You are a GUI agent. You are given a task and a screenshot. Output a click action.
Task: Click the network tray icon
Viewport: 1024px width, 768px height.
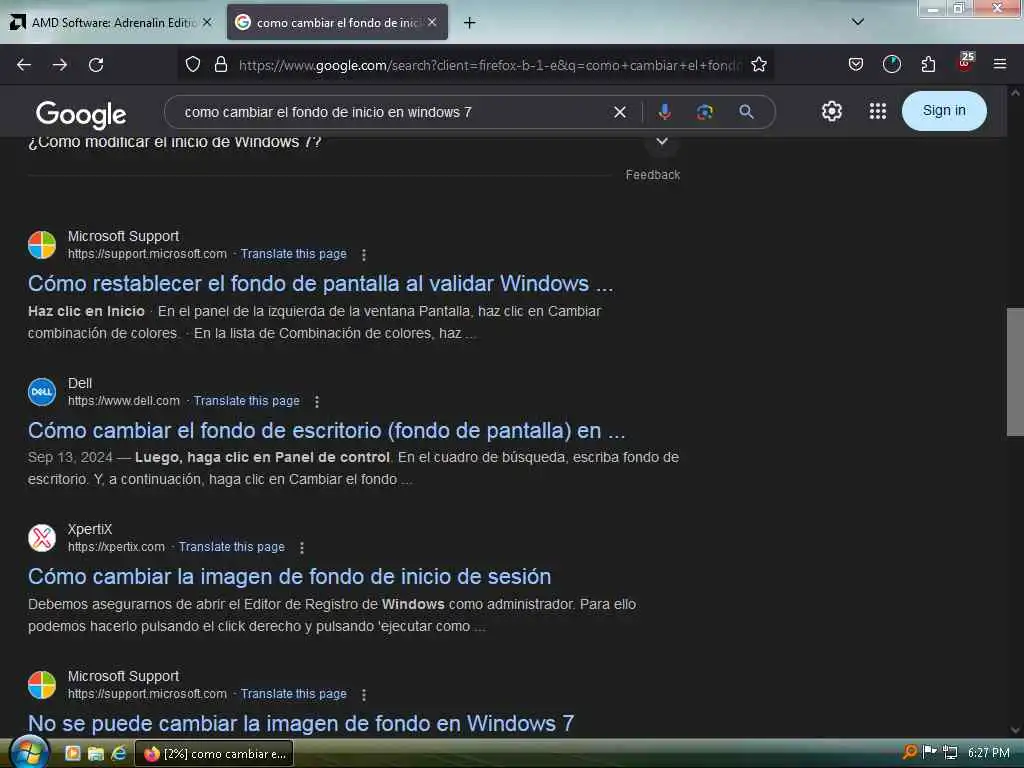click(x=950, y=753)
